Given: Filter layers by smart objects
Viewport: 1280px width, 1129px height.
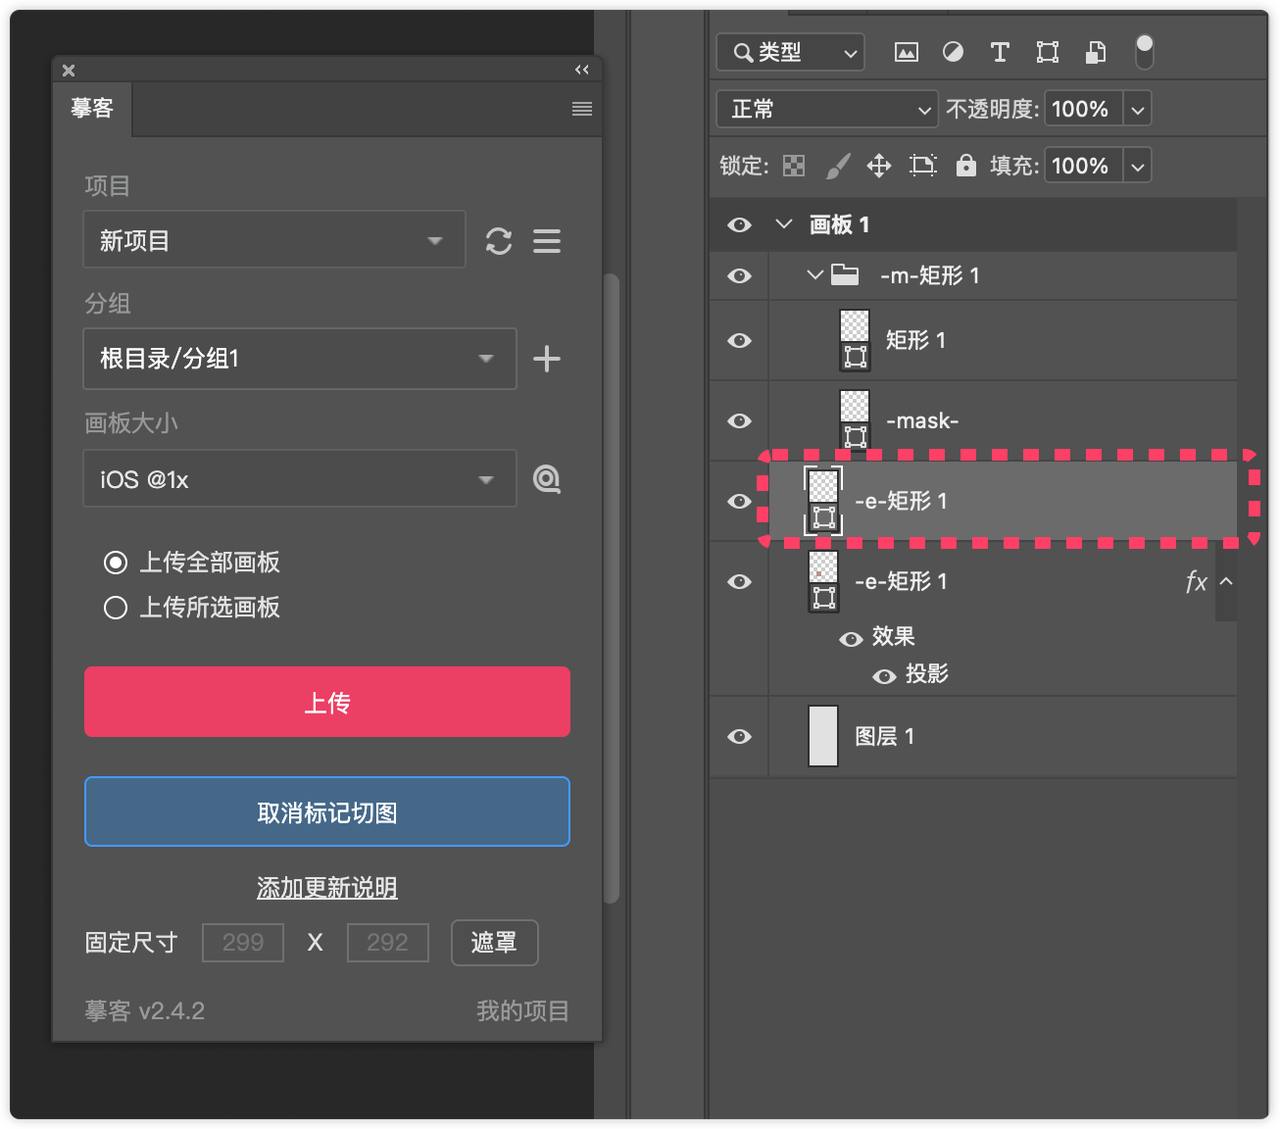Looking at the screenshot, I should (1095, 52).
